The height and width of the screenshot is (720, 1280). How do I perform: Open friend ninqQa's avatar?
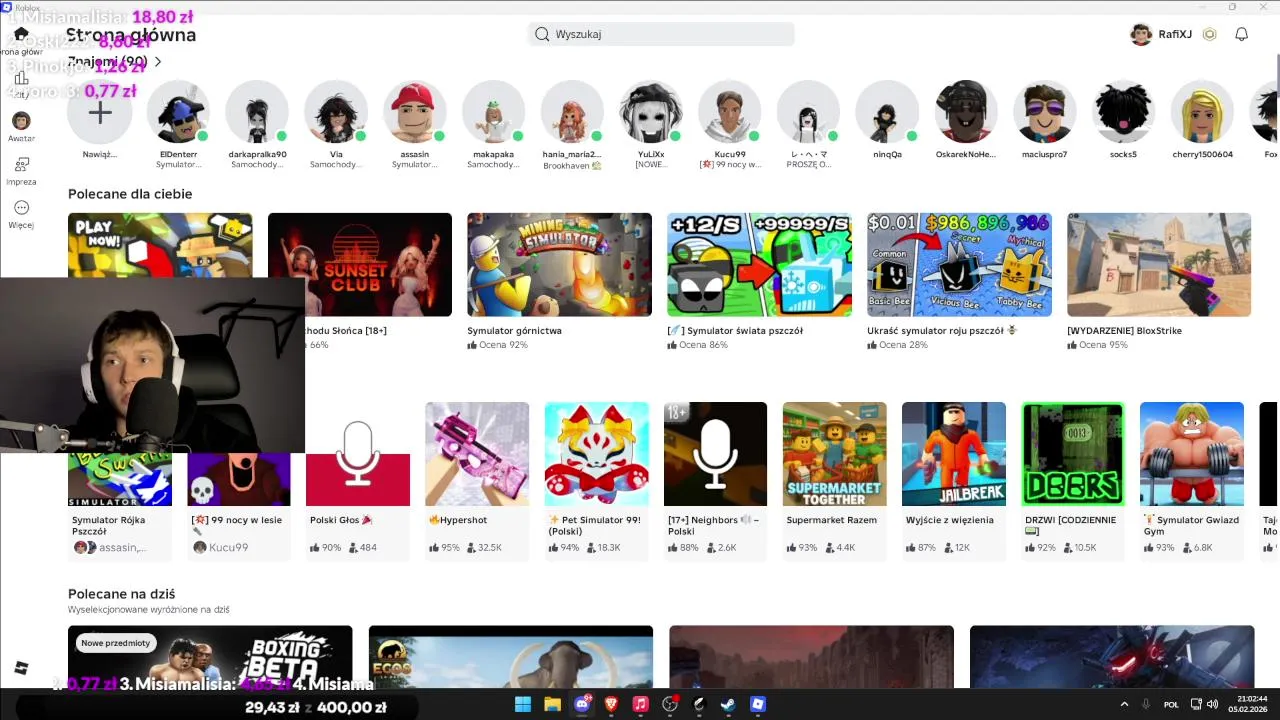[887, 113]
